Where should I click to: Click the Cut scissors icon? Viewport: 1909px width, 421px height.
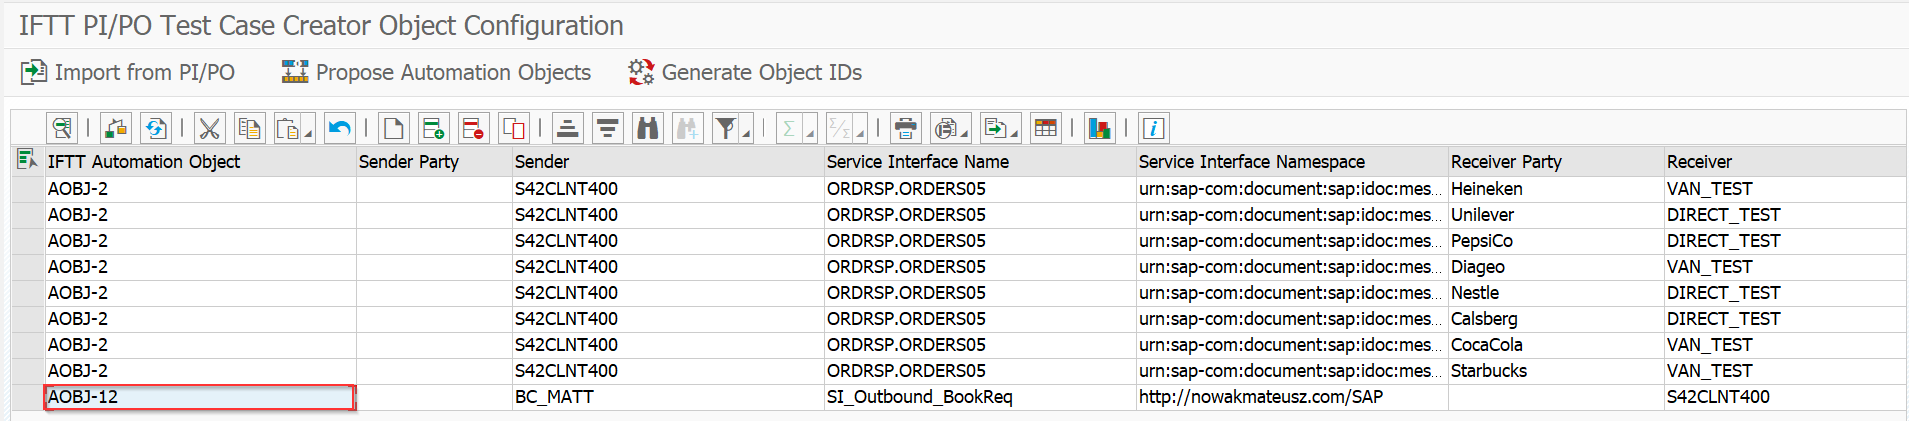209,128
